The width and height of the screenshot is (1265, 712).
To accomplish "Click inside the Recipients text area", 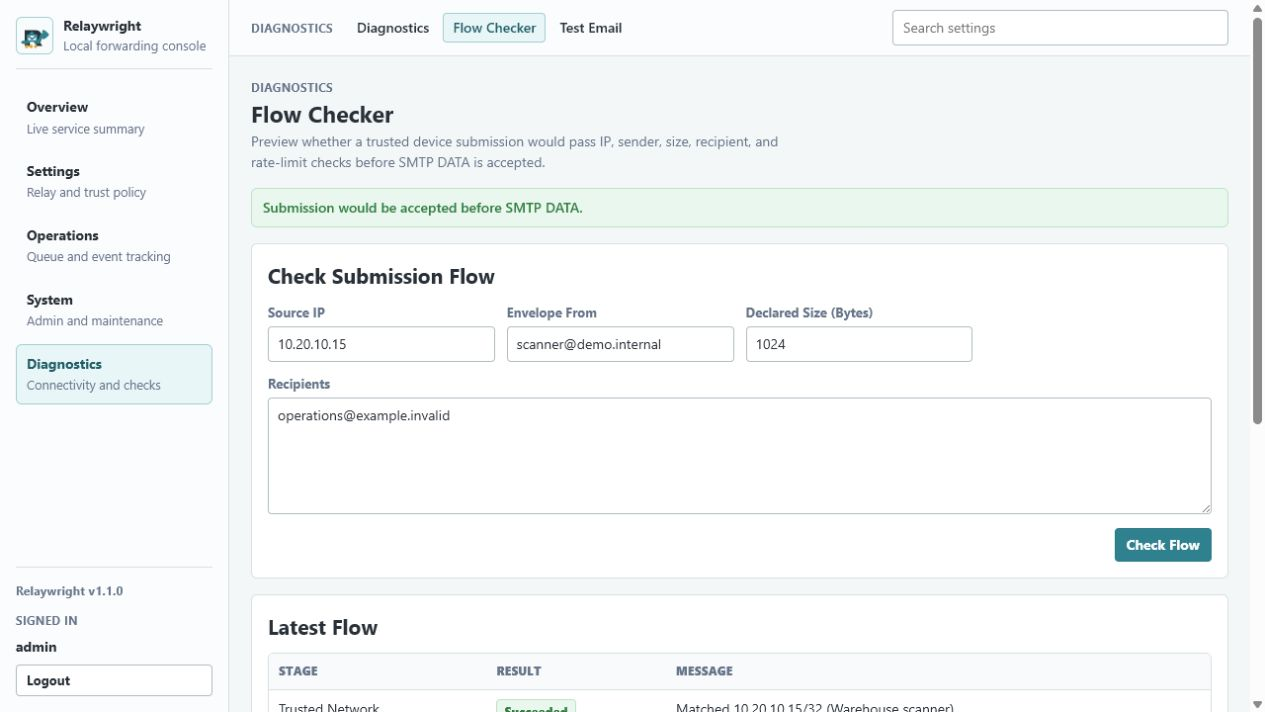I will click(739, 456).
